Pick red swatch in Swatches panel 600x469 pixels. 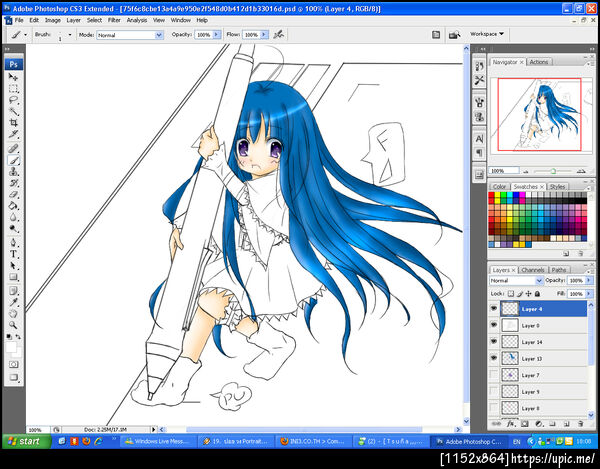(491, 195)
